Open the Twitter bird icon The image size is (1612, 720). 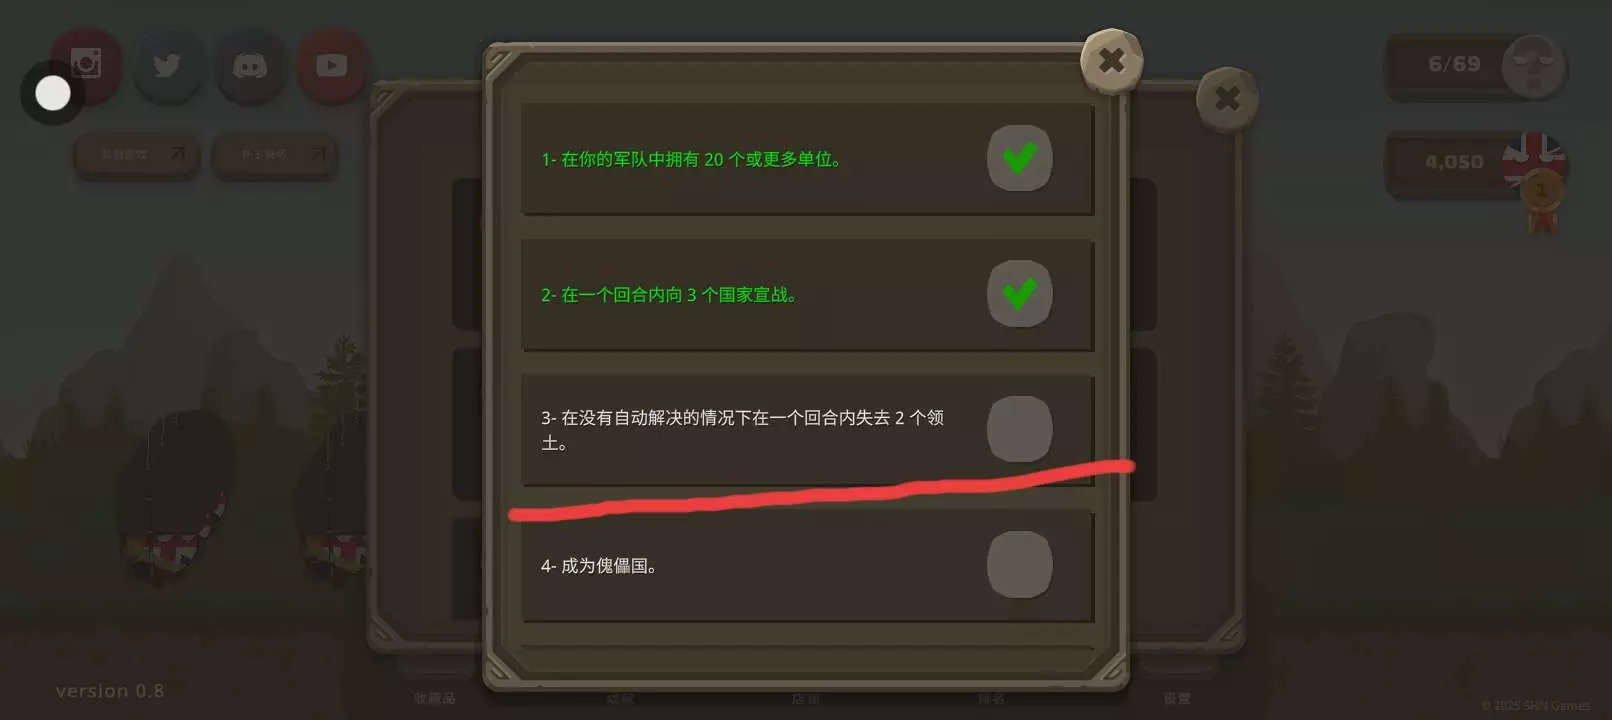[167, 66]
